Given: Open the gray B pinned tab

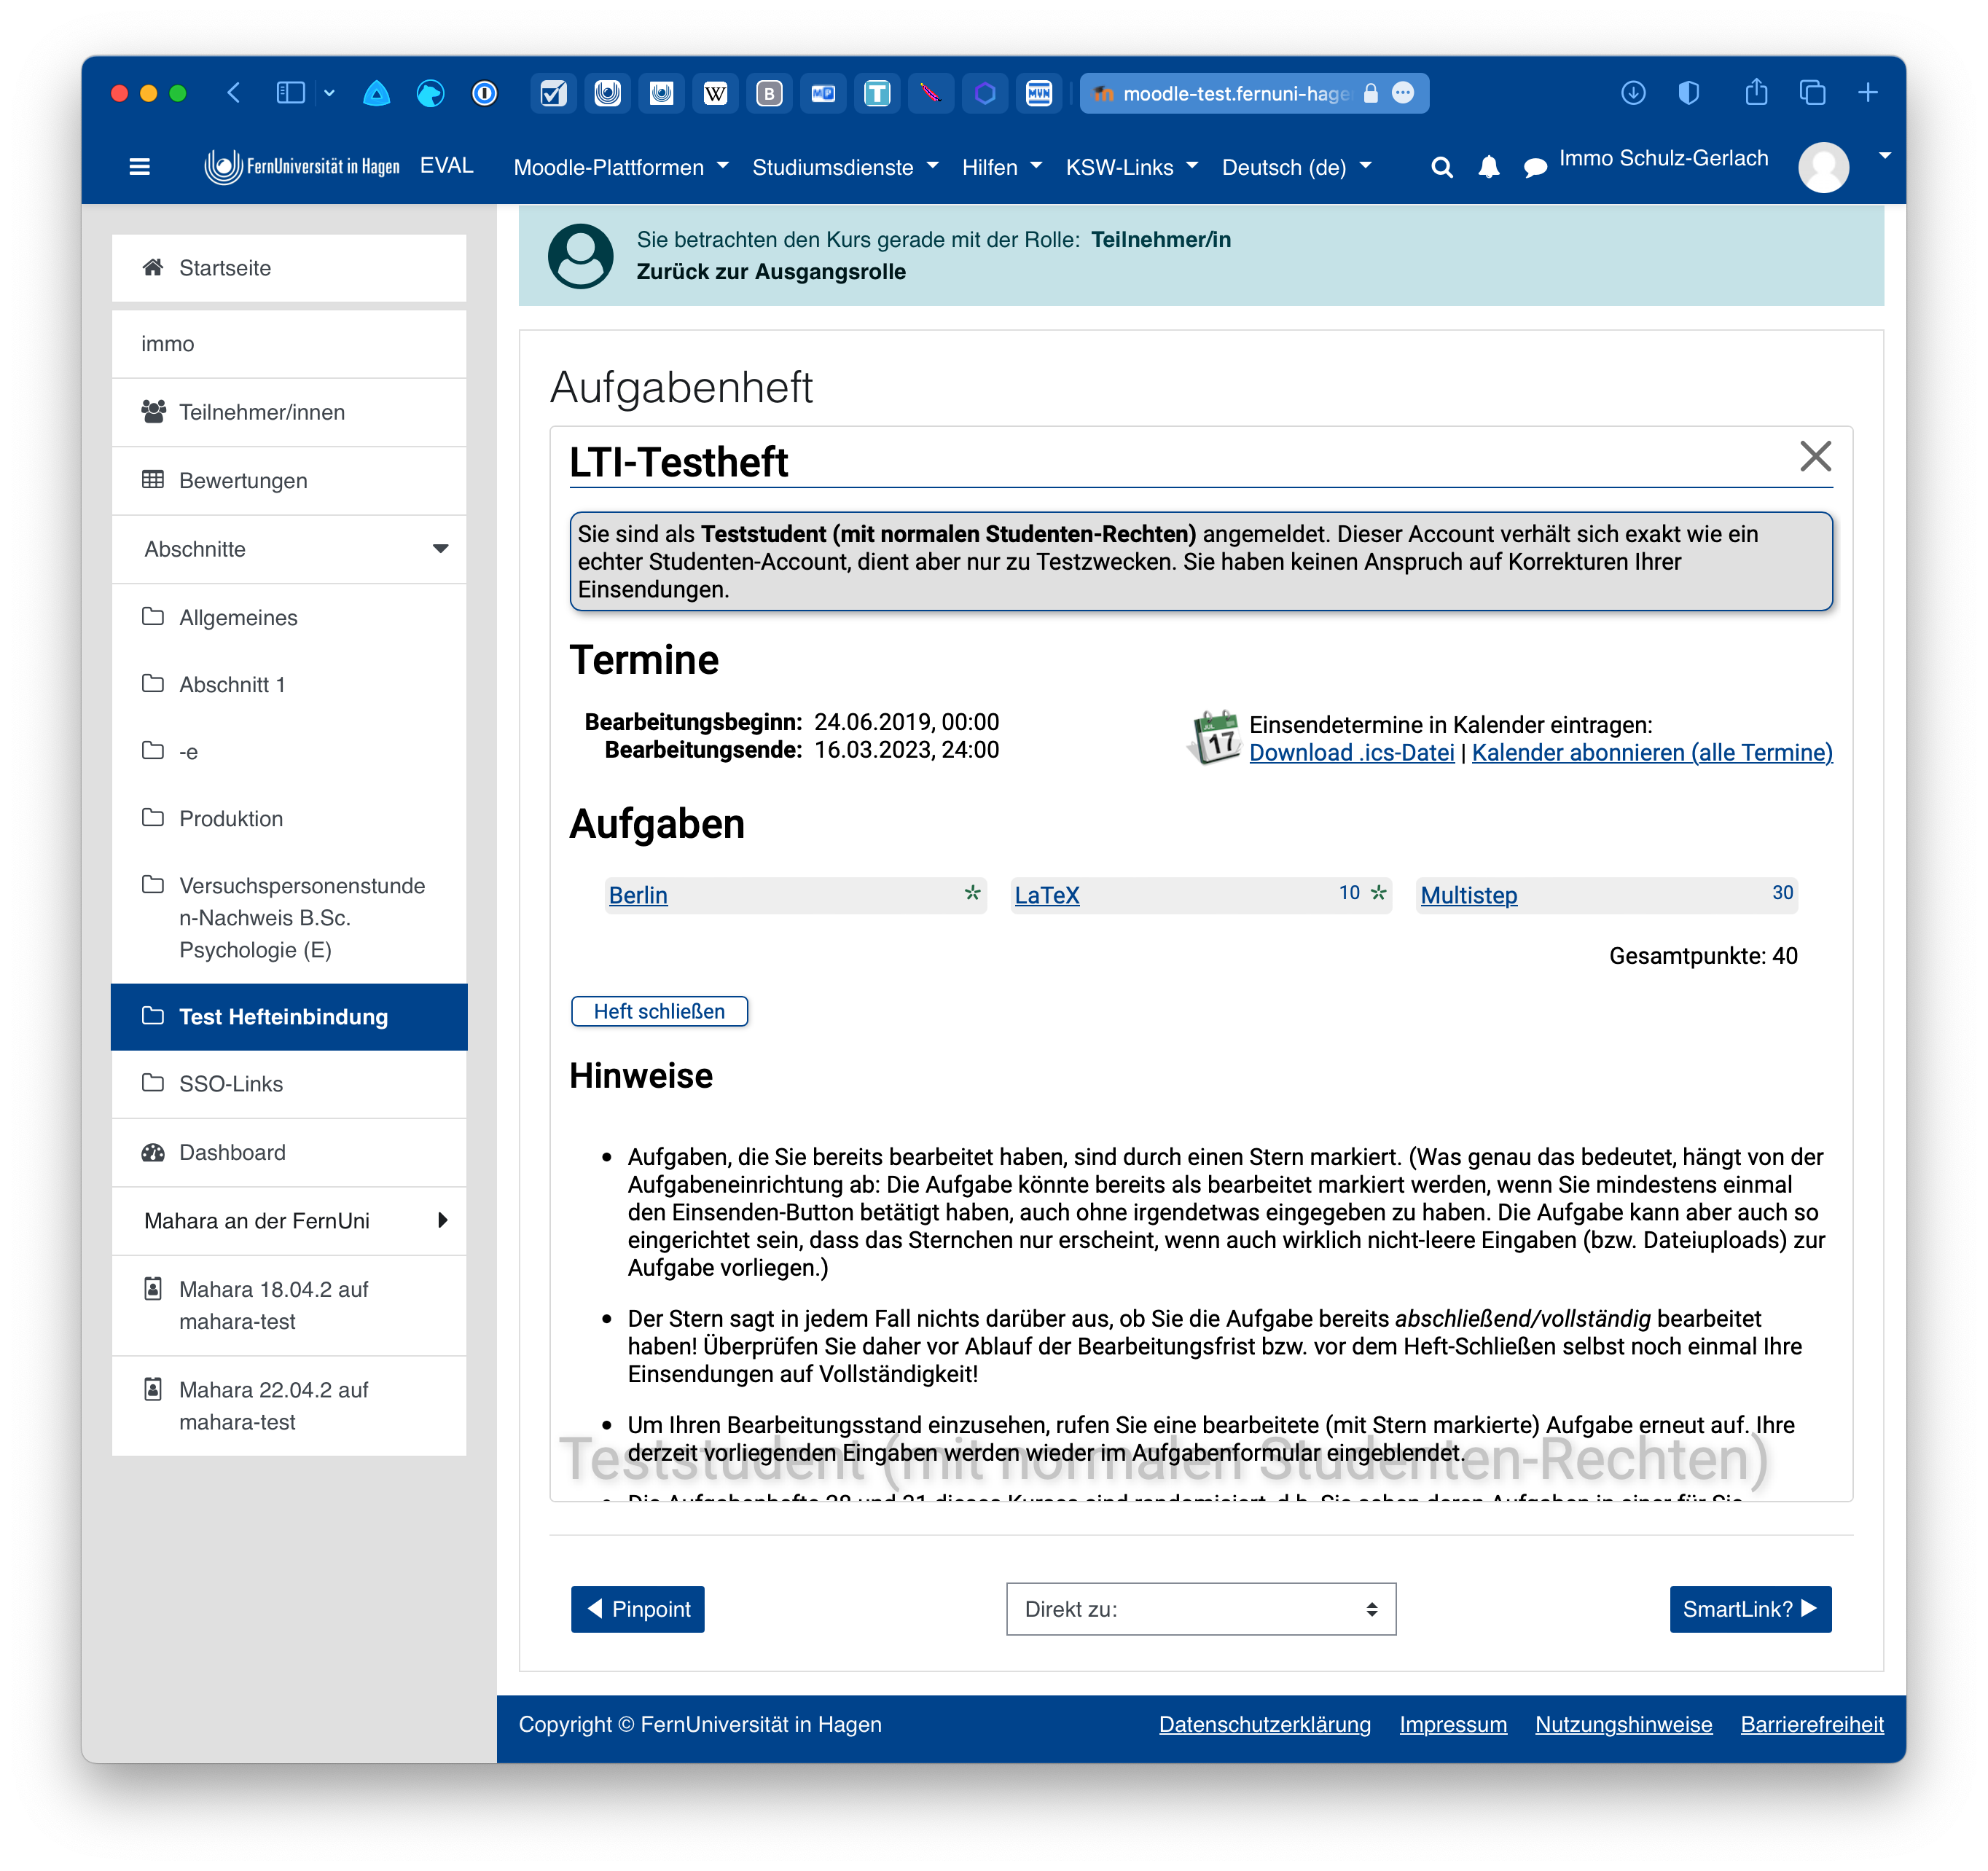Looking at the screenshot, I should pyautogui.click(x=769, y=93).
